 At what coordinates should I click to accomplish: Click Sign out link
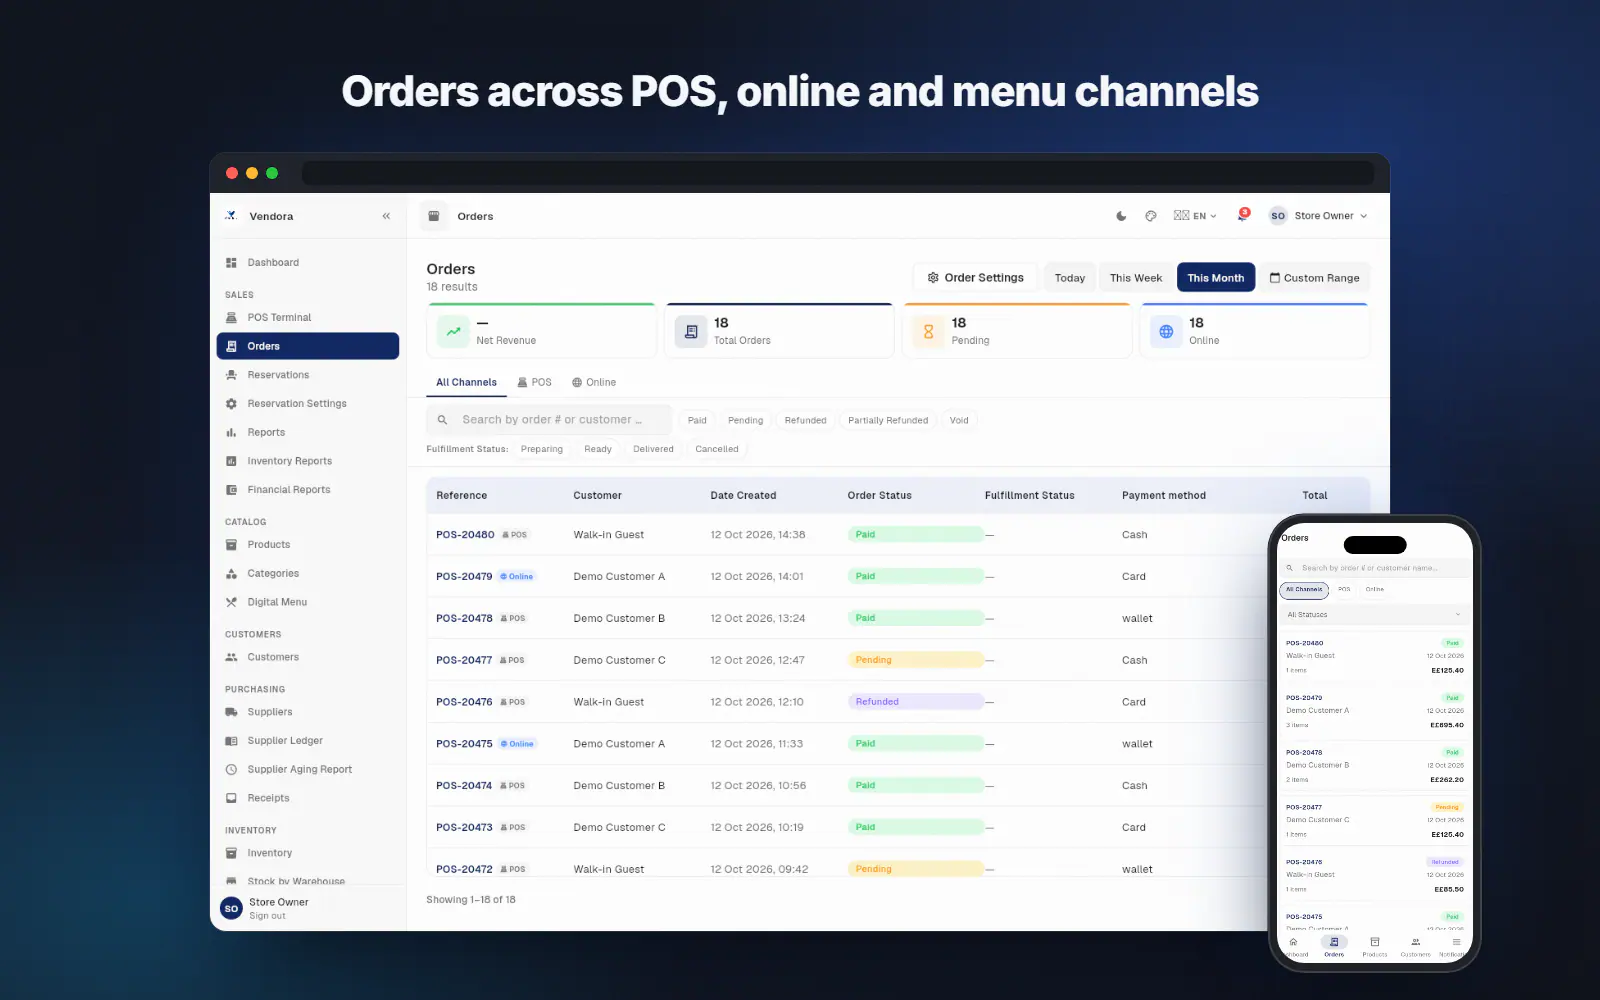click(267, 916)
